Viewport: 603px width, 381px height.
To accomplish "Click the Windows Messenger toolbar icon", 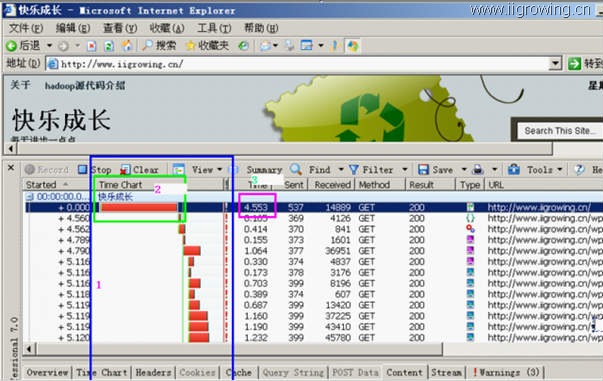I will (x=353, y=46).
